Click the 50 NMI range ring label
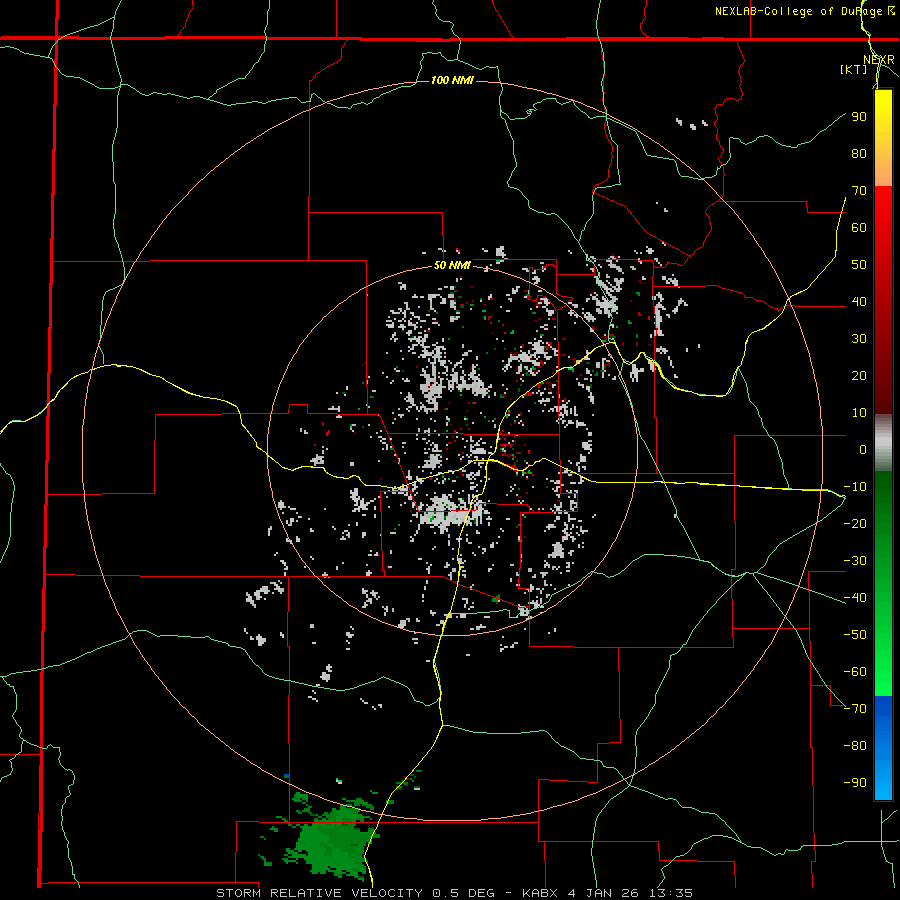 click(x=452, y=265)
